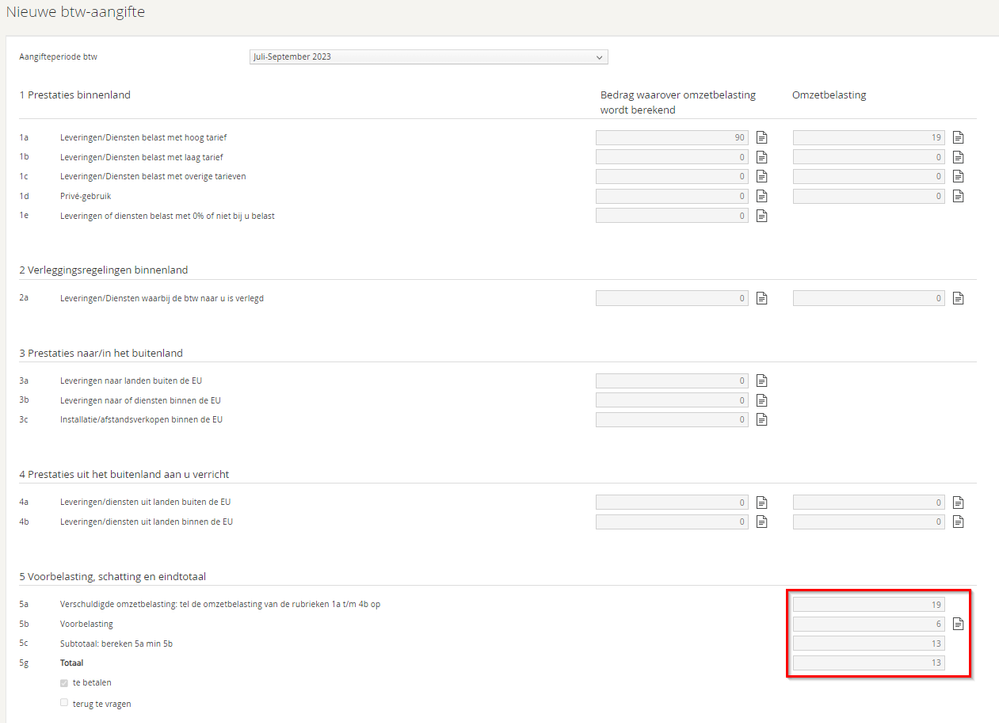Open details icon for 4b taxable amount

(761, 522)
